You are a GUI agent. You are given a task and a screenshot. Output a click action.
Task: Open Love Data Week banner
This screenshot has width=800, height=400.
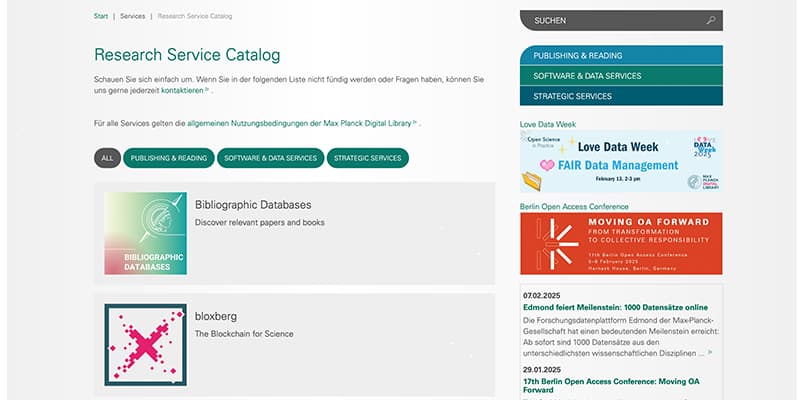point(621,161)
